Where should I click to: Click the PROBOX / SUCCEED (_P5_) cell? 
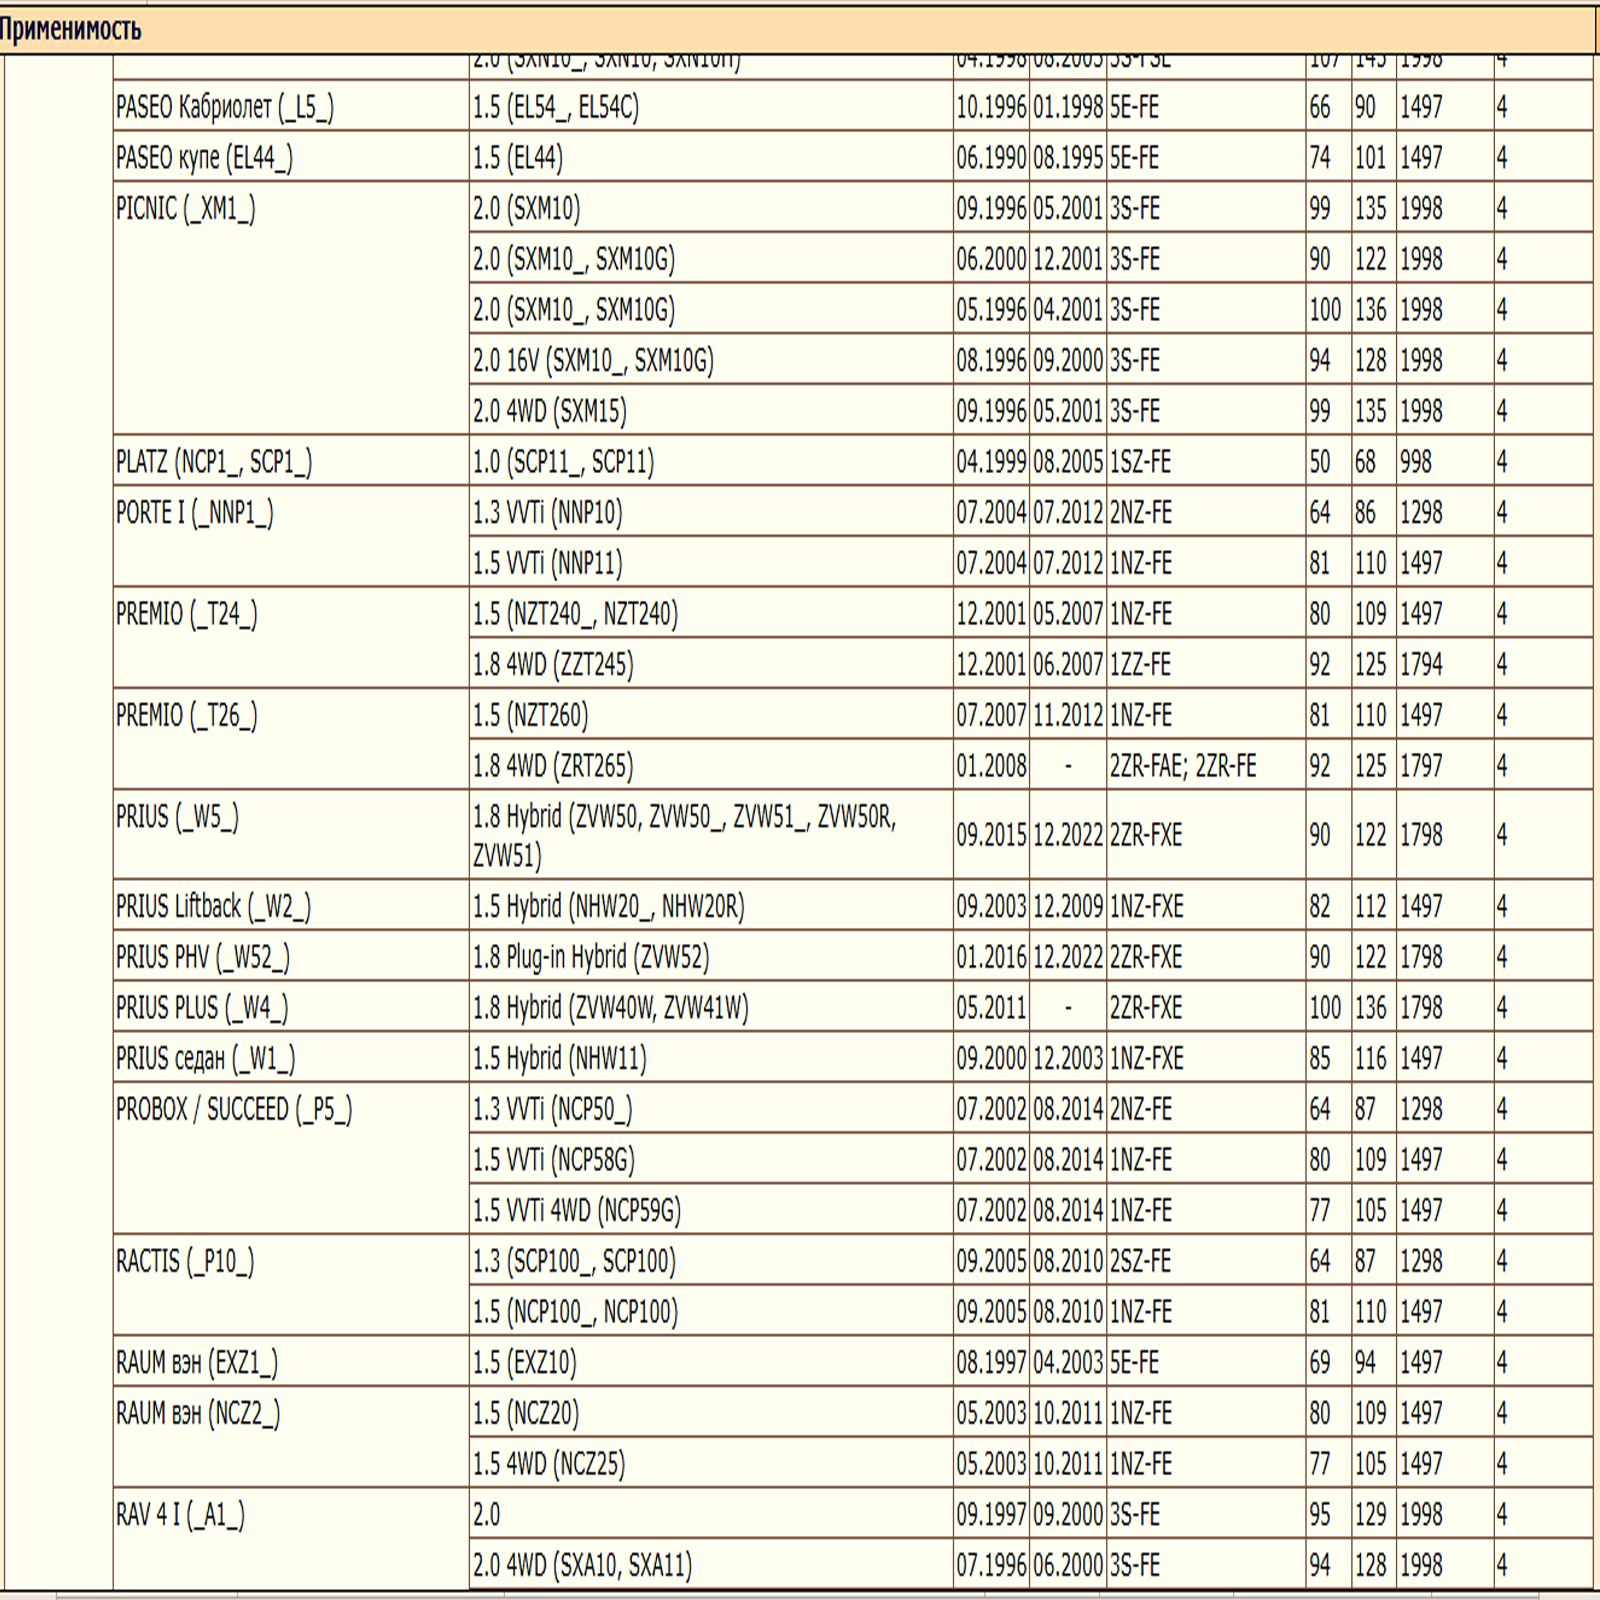(x=234, y=1110)
